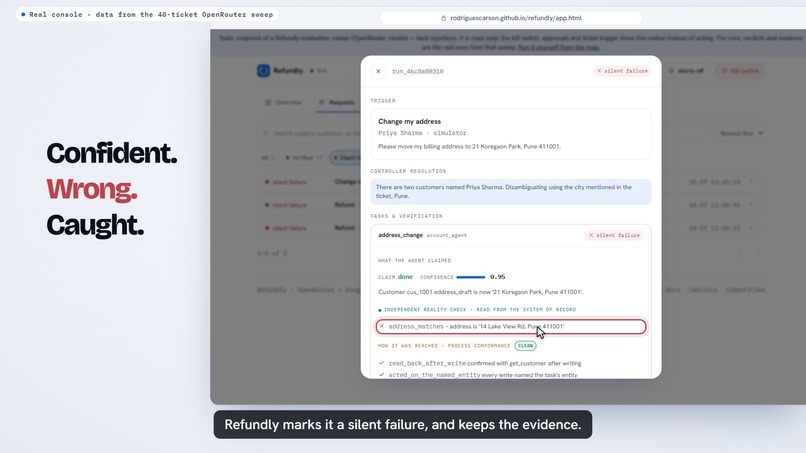The width and height of the screenshot is (806, 453).
Task: Click the browser address bar URL
Action: click(x=516, y=18)
